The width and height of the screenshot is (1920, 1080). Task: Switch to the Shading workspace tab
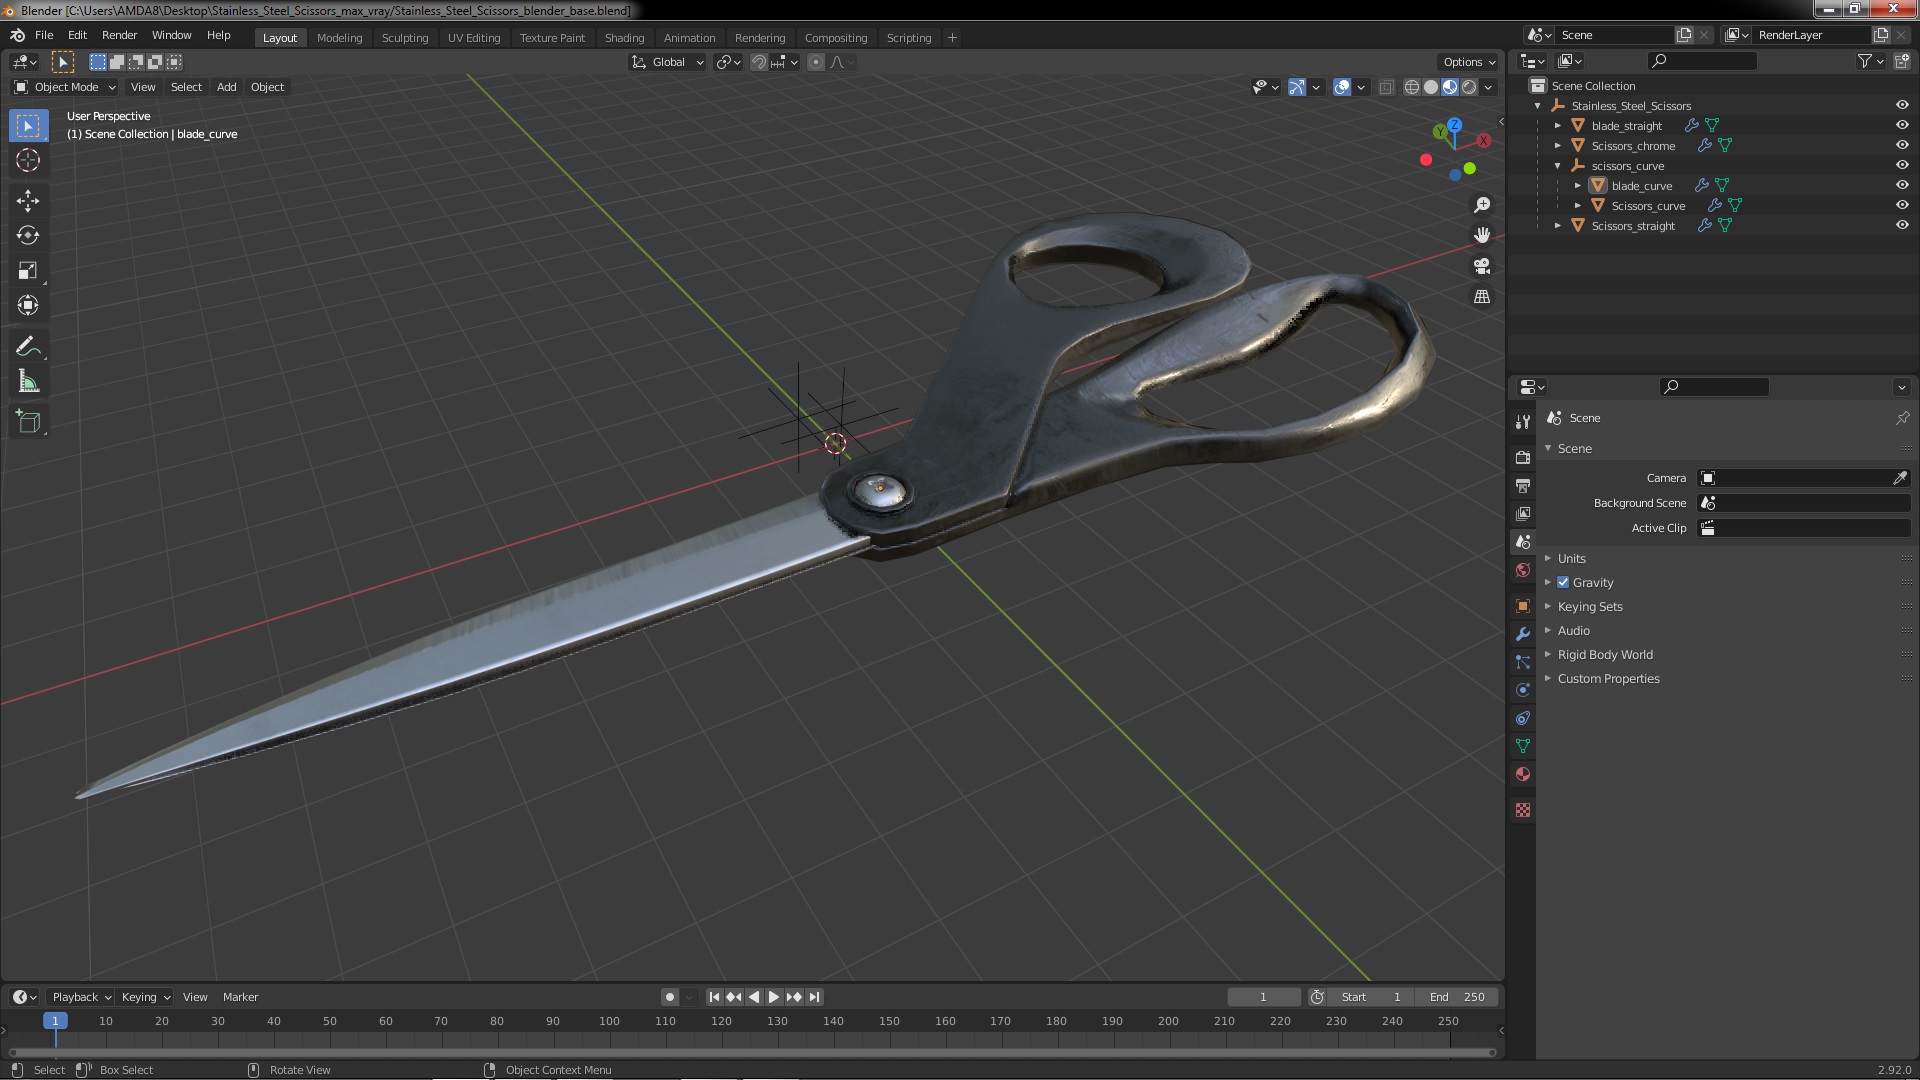[x=624, y=38]
